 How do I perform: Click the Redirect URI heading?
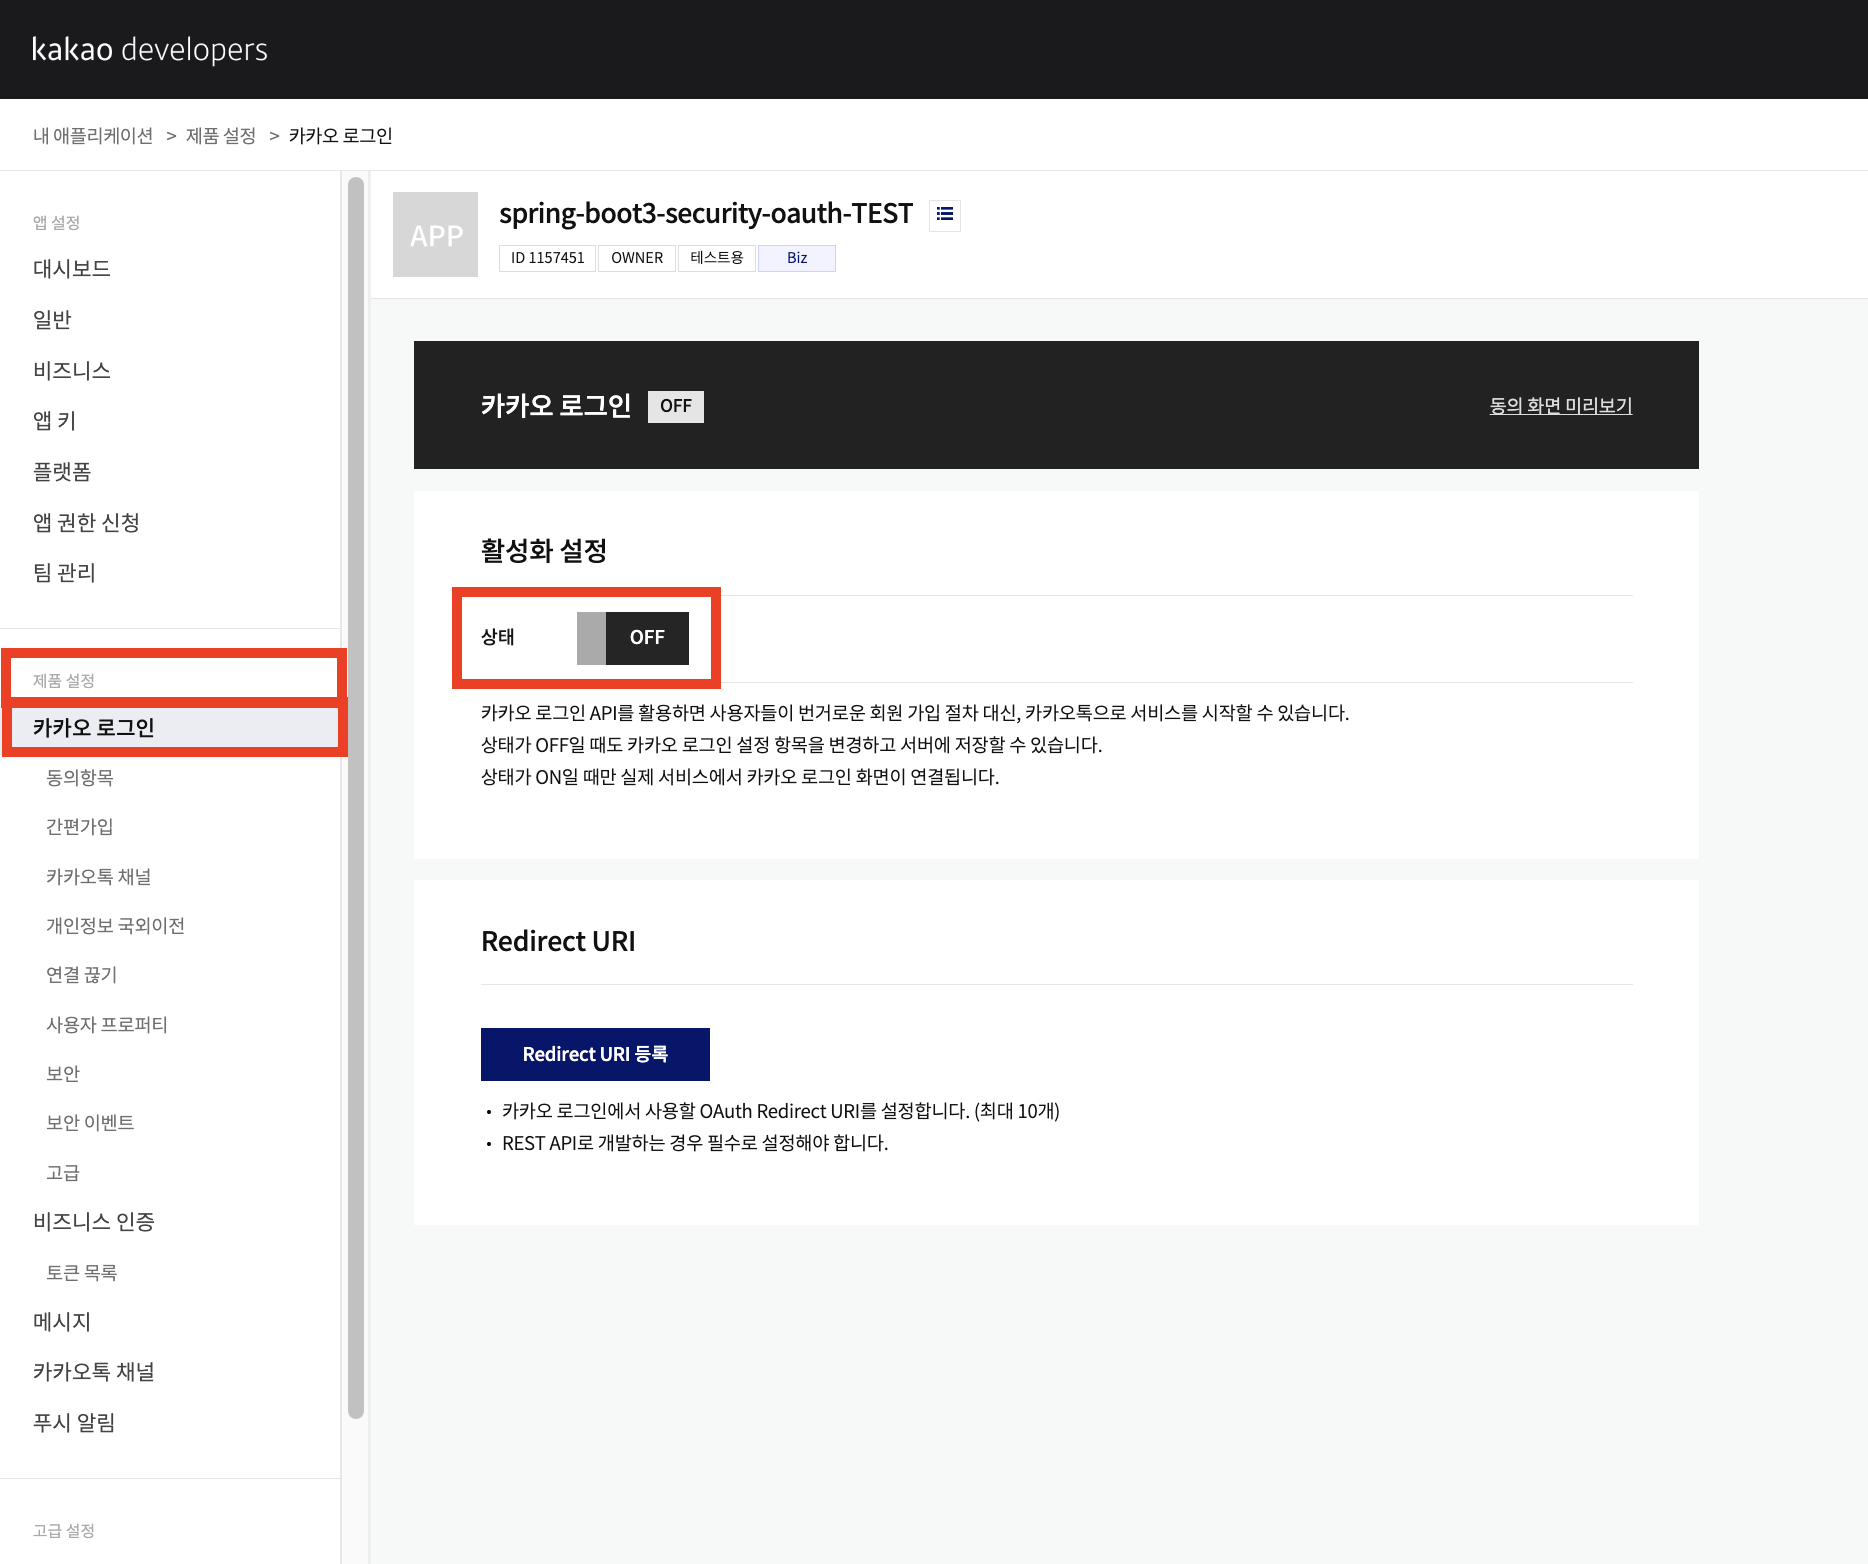point(558,941)
